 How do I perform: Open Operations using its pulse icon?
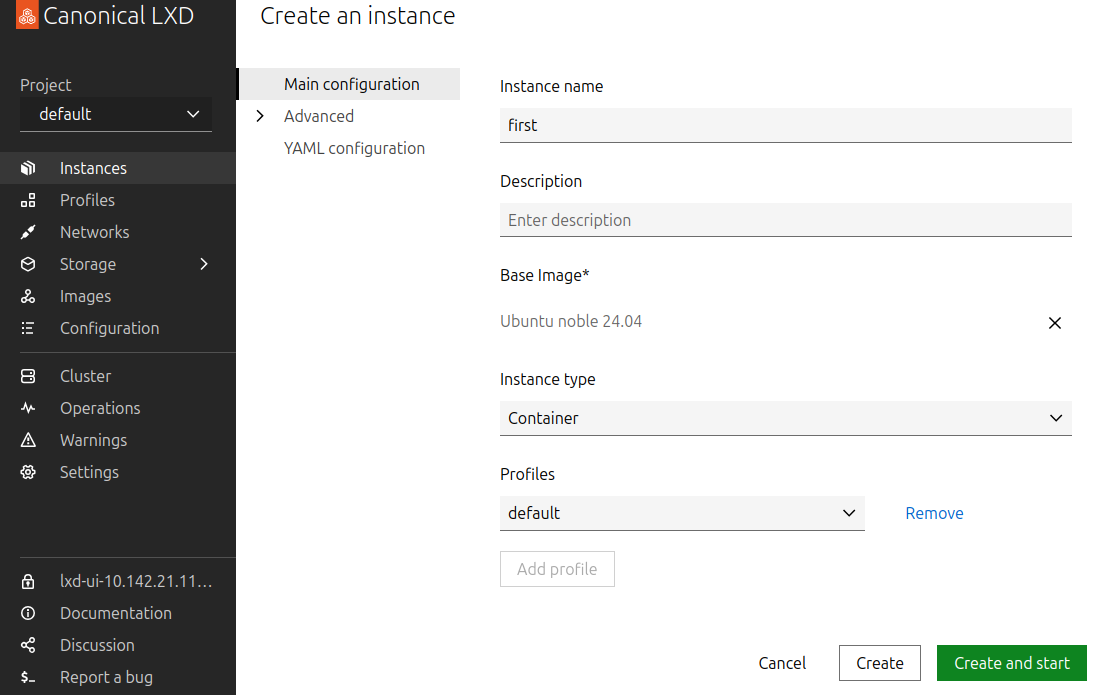28,408
